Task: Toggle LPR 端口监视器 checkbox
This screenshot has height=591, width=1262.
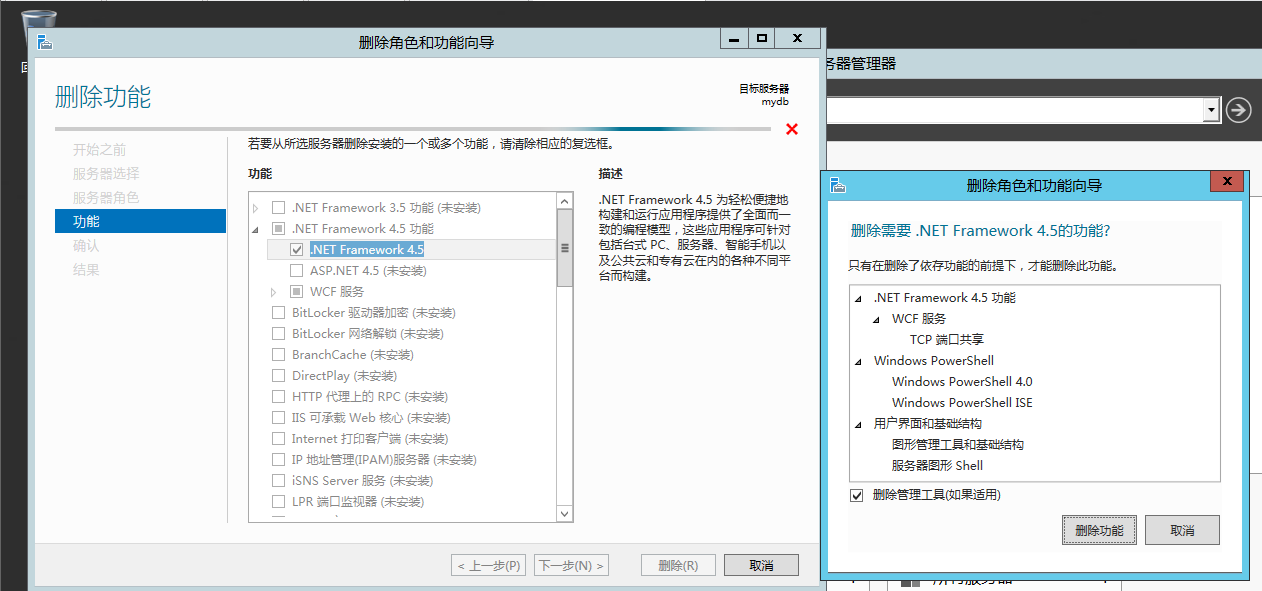Action: click(x=279, y=502)
